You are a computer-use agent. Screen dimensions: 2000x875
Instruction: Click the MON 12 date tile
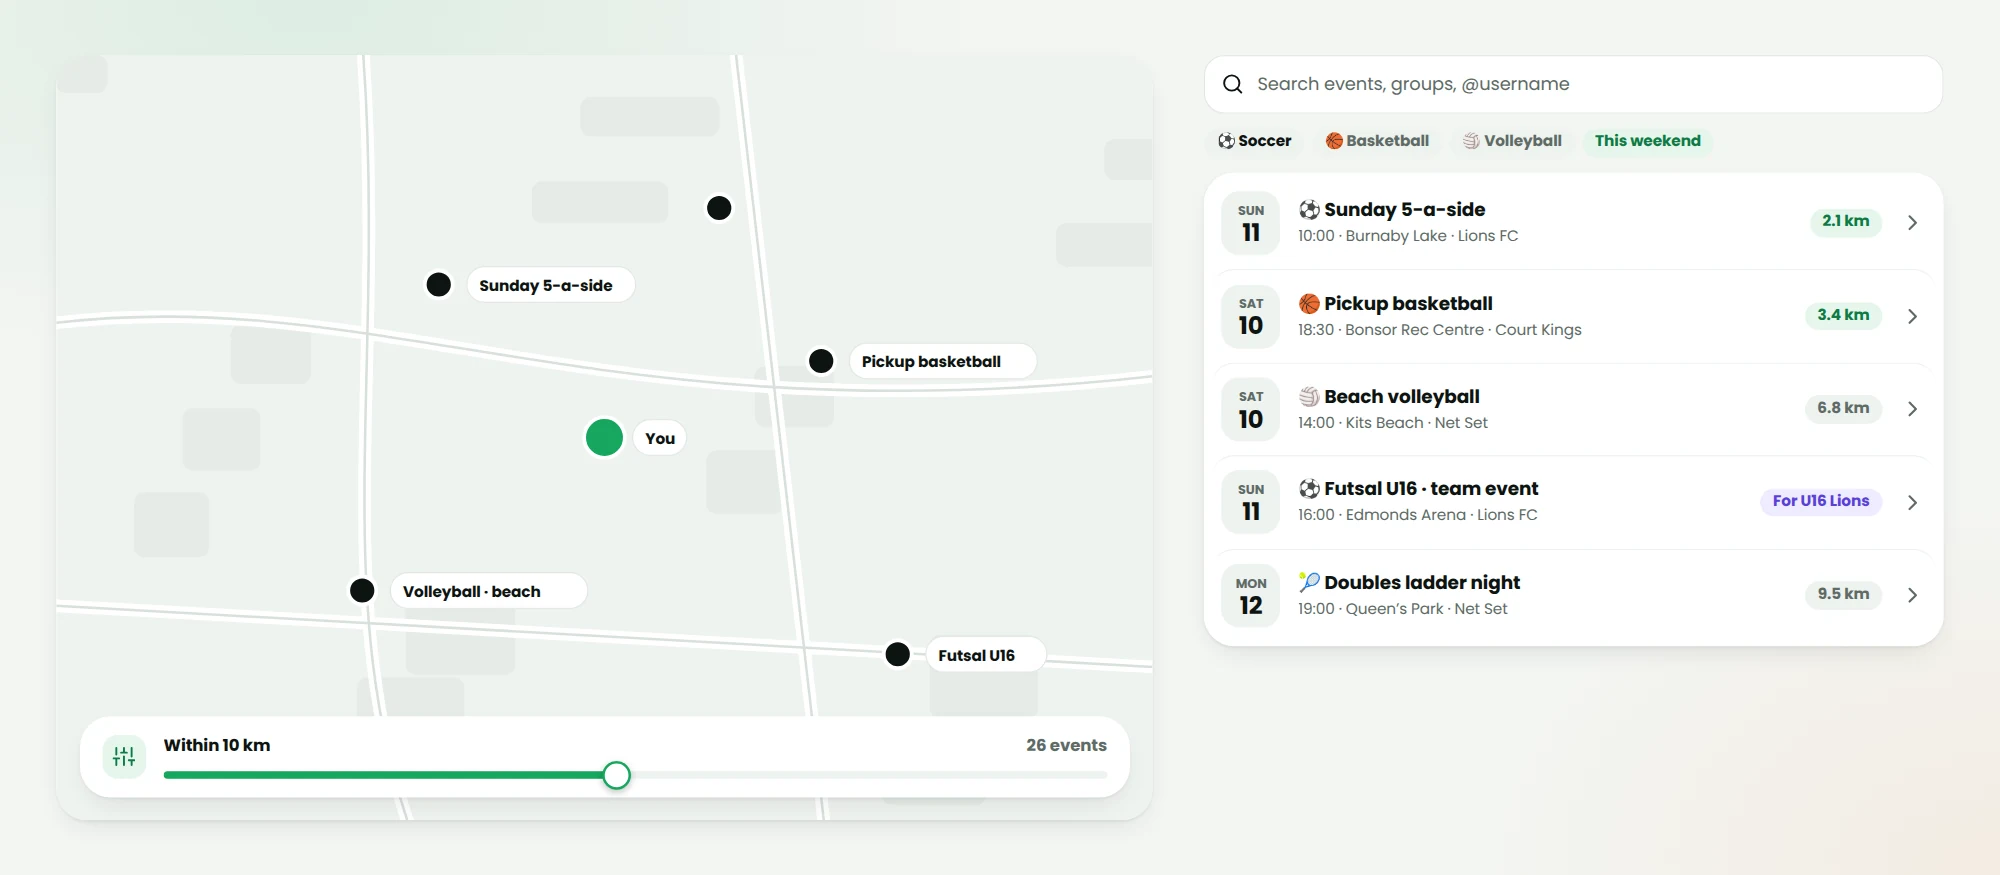coord(1251,595)
